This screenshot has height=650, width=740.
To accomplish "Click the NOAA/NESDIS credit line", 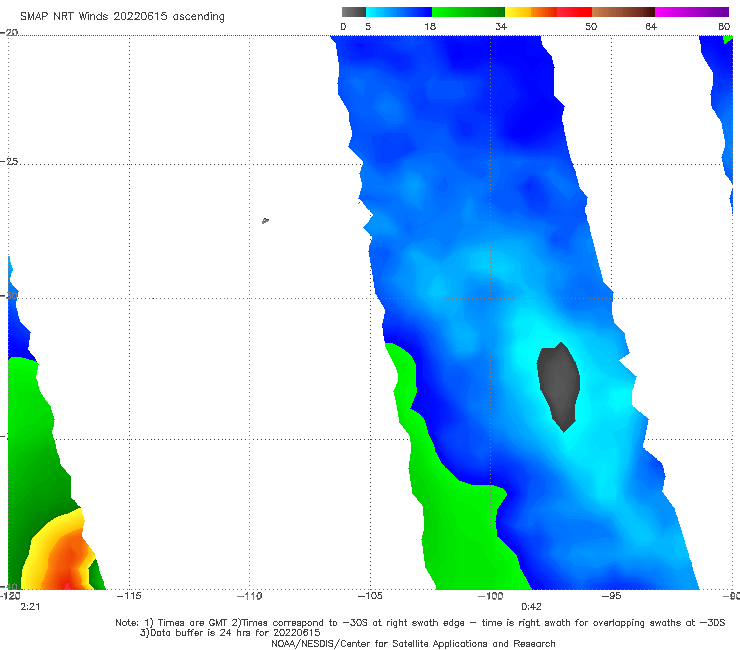I will coord(413,643).
